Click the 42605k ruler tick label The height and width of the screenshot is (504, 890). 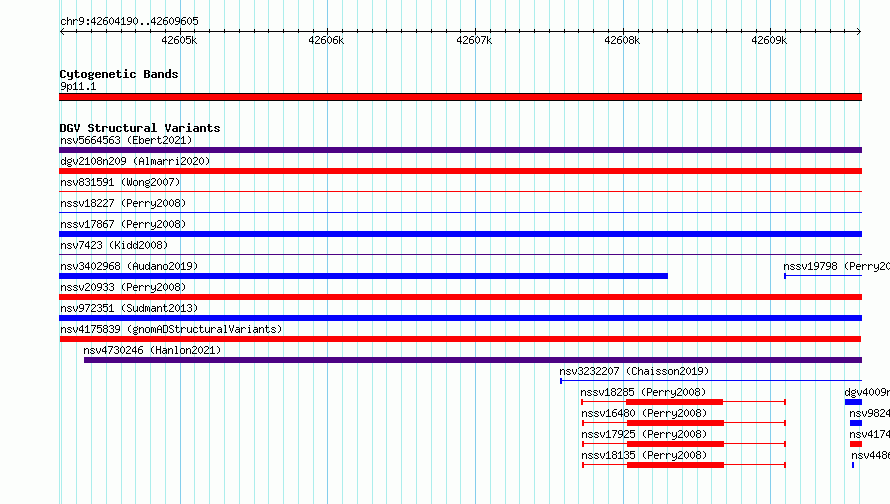179,40
